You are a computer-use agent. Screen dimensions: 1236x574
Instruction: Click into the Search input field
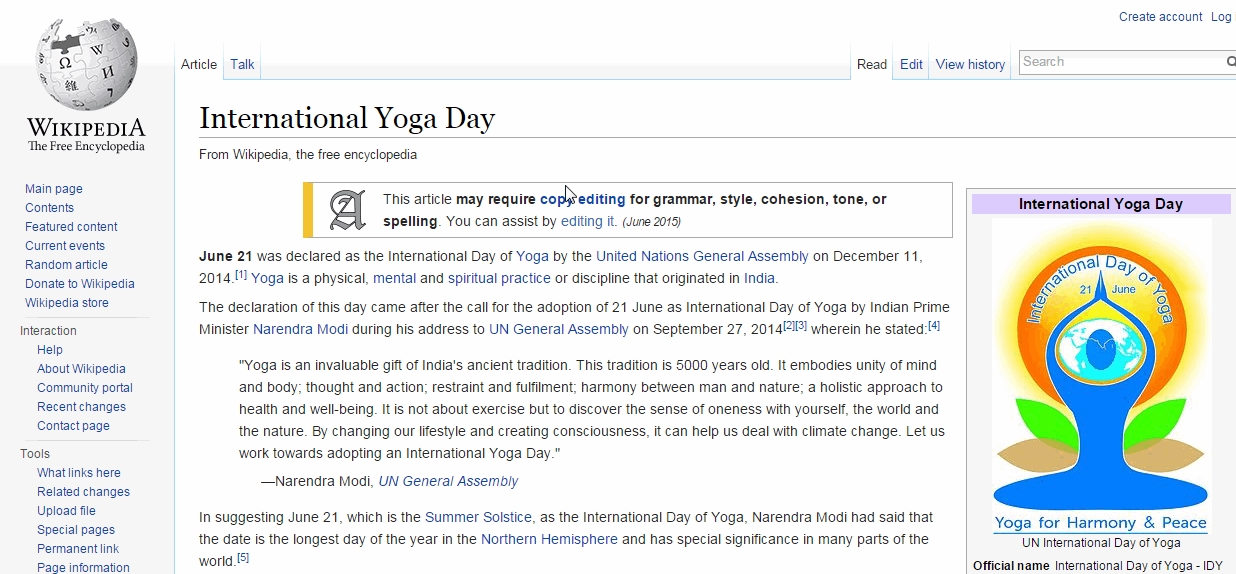(x=1120, y=62)
